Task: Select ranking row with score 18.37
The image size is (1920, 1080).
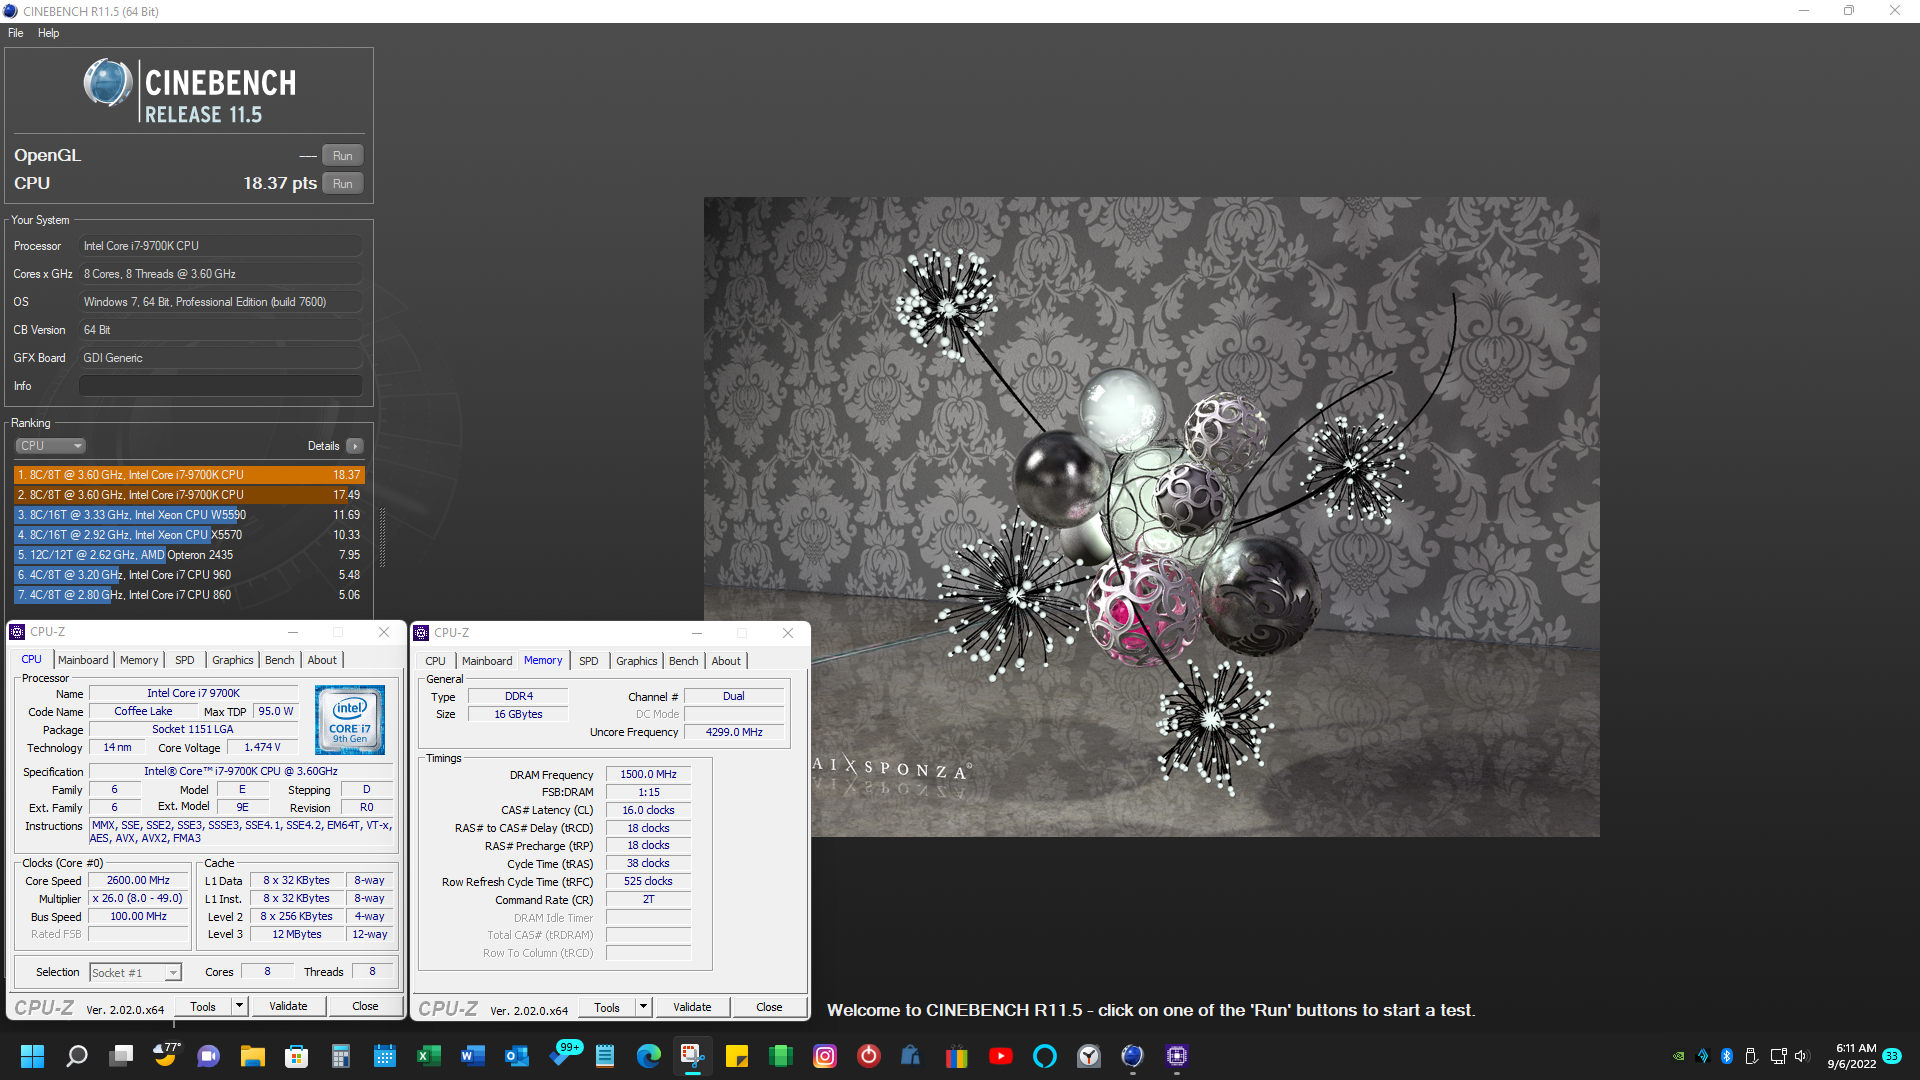Action: 189,475
